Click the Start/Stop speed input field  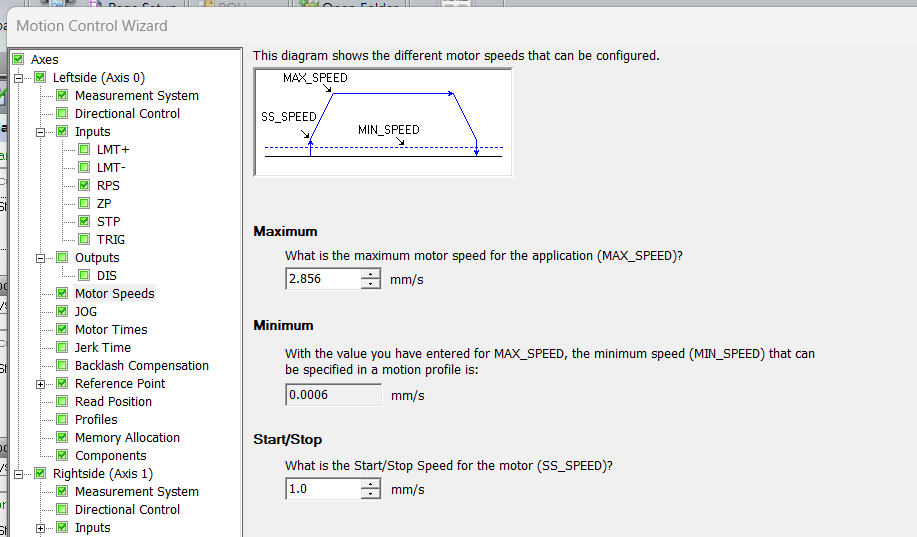pyautogui.click(x=322, y=489)
